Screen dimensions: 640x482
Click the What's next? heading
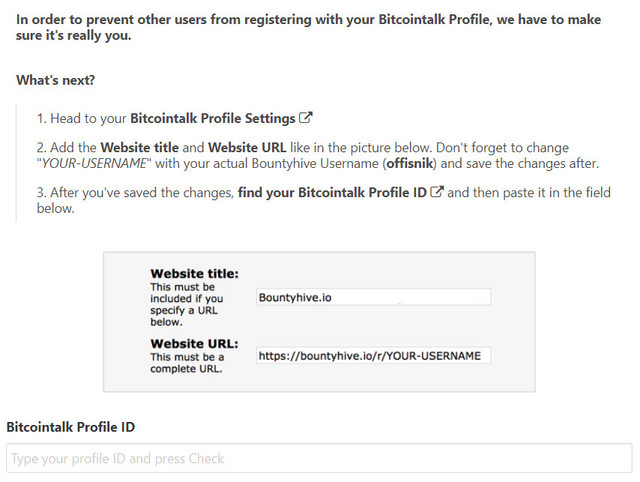(x=56, y=80)
